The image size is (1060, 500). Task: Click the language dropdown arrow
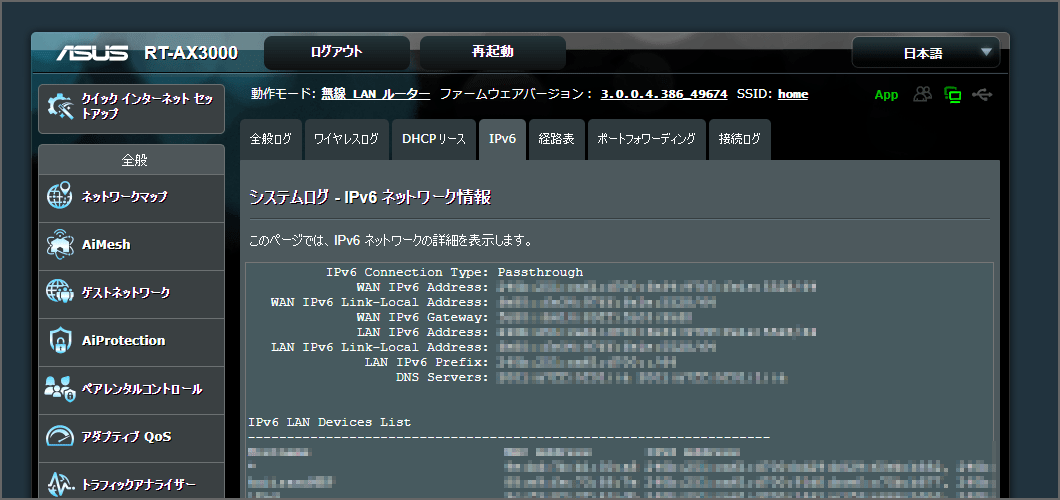pos(986,52)
